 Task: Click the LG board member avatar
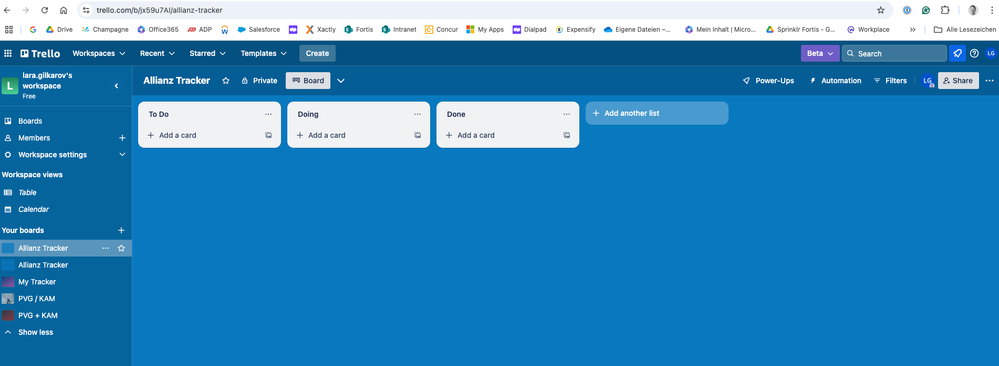pos(928,81)
